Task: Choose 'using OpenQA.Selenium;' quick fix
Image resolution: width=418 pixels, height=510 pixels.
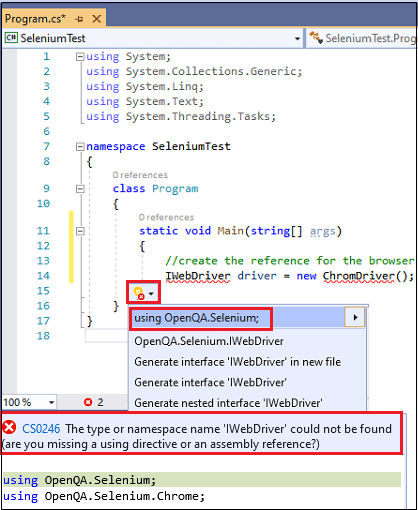Action: pyautogui.click(x=196, y=318)
